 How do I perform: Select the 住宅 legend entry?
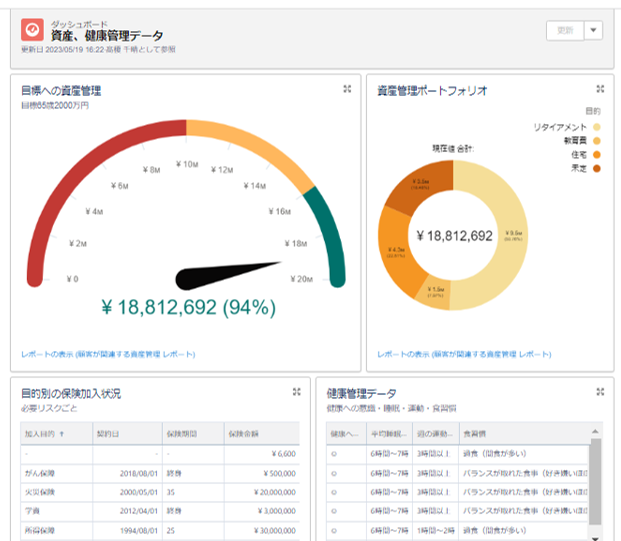coord(580,154)
